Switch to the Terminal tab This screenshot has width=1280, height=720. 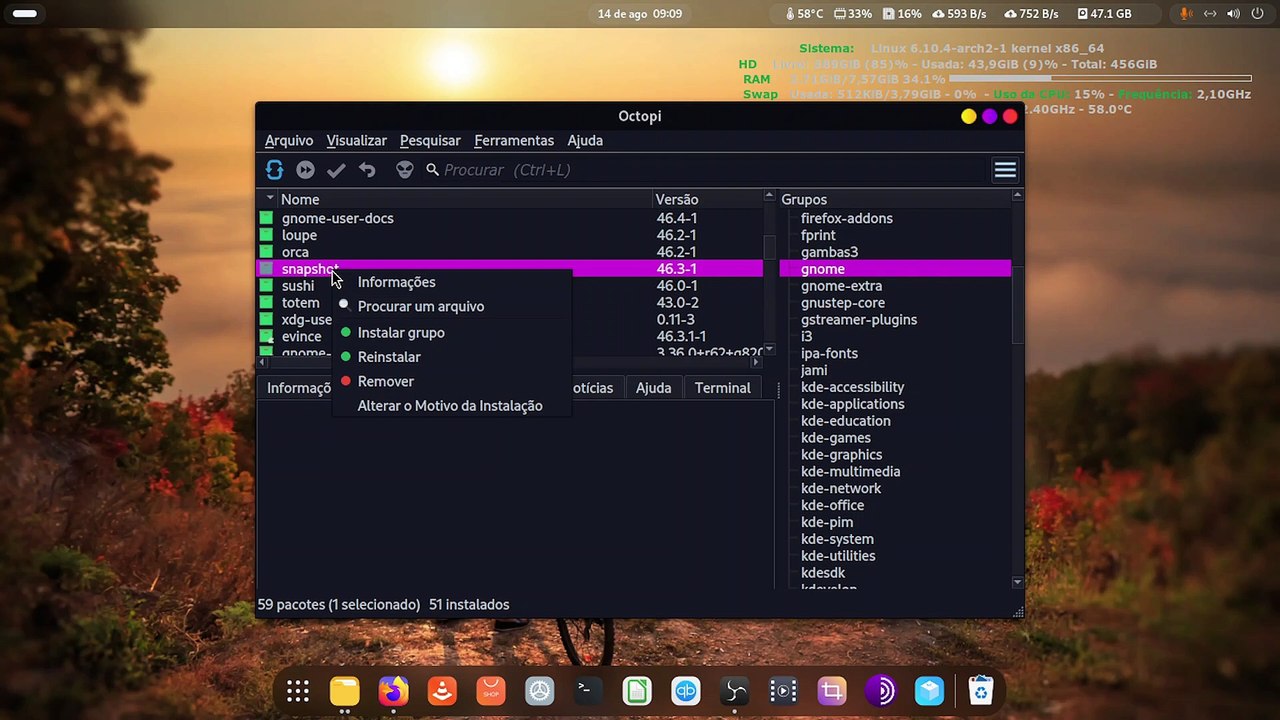point(722,388)
